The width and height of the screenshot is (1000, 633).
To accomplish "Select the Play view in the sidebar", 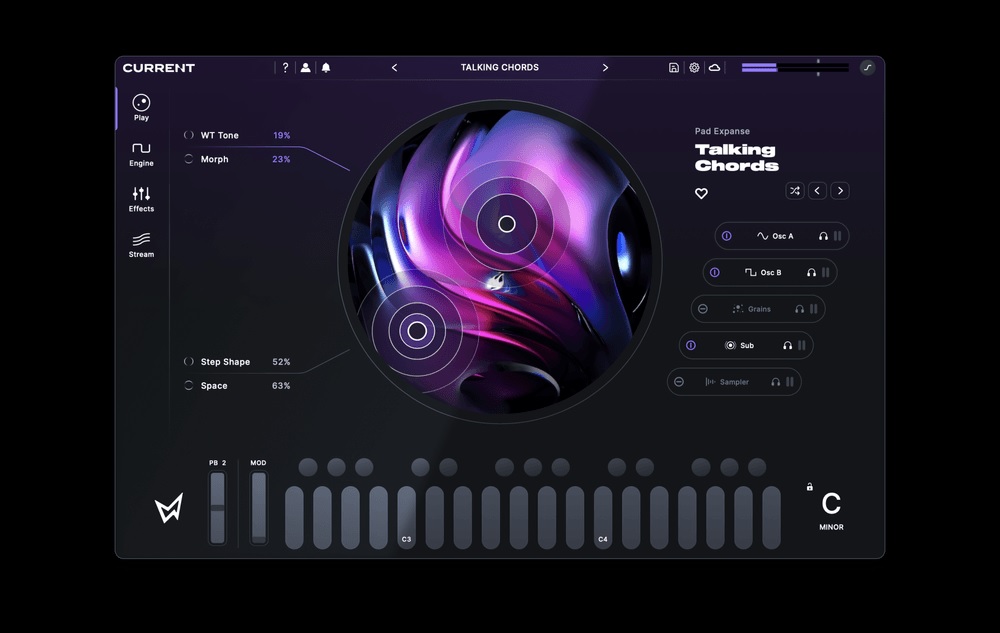I will pyautogui.click(x=140, y=105).
